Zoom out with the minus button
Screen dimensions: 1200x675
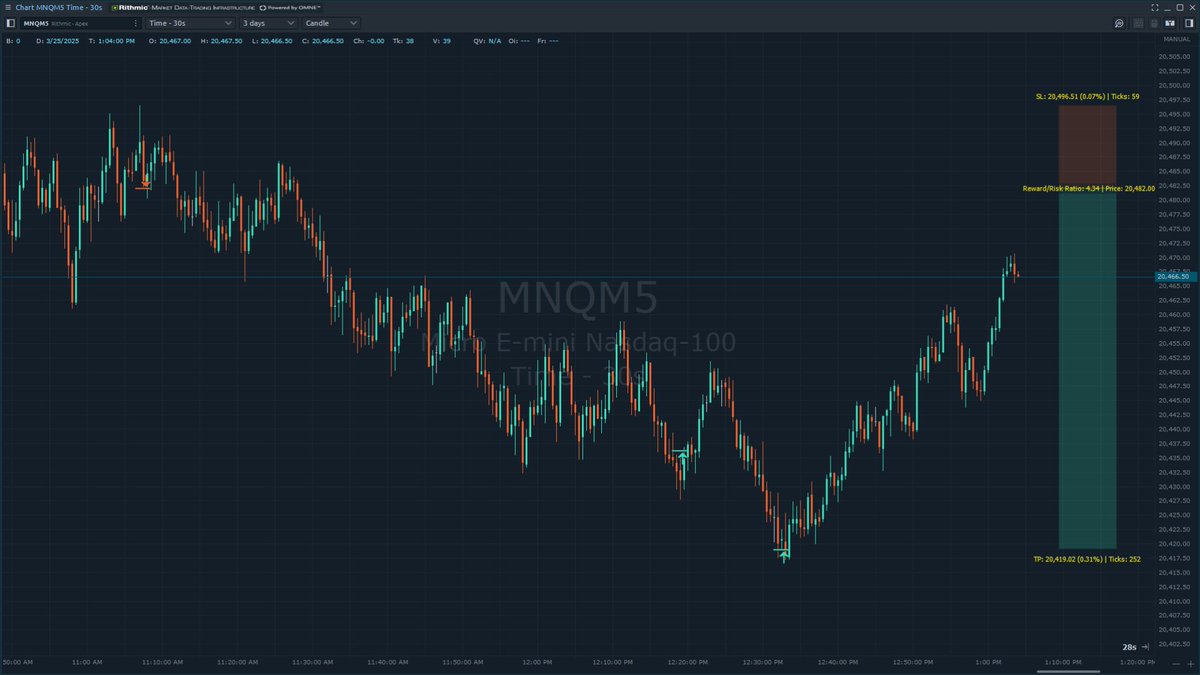[1176, 664]
